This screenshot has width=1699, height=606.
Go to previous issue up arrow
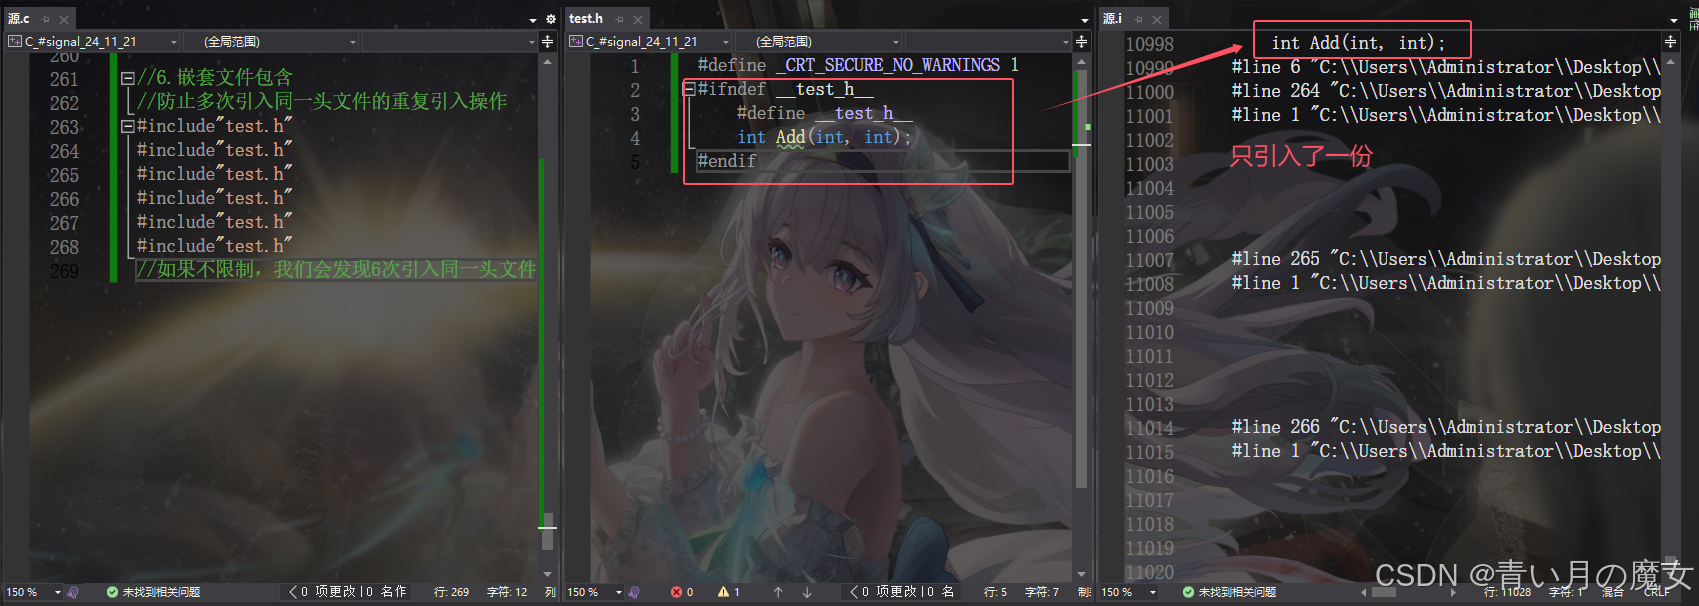coord(778,592)
